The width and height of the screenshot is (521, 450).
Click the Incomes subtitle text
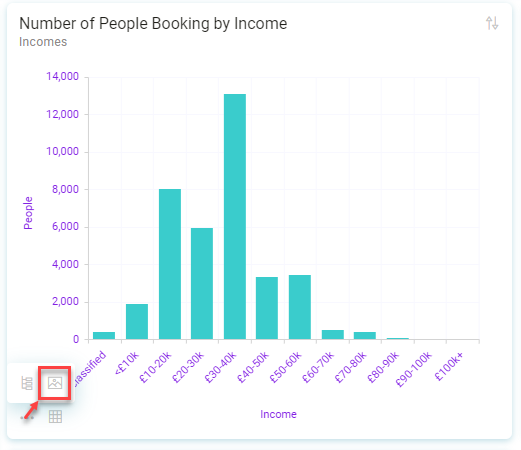[43, 42]
